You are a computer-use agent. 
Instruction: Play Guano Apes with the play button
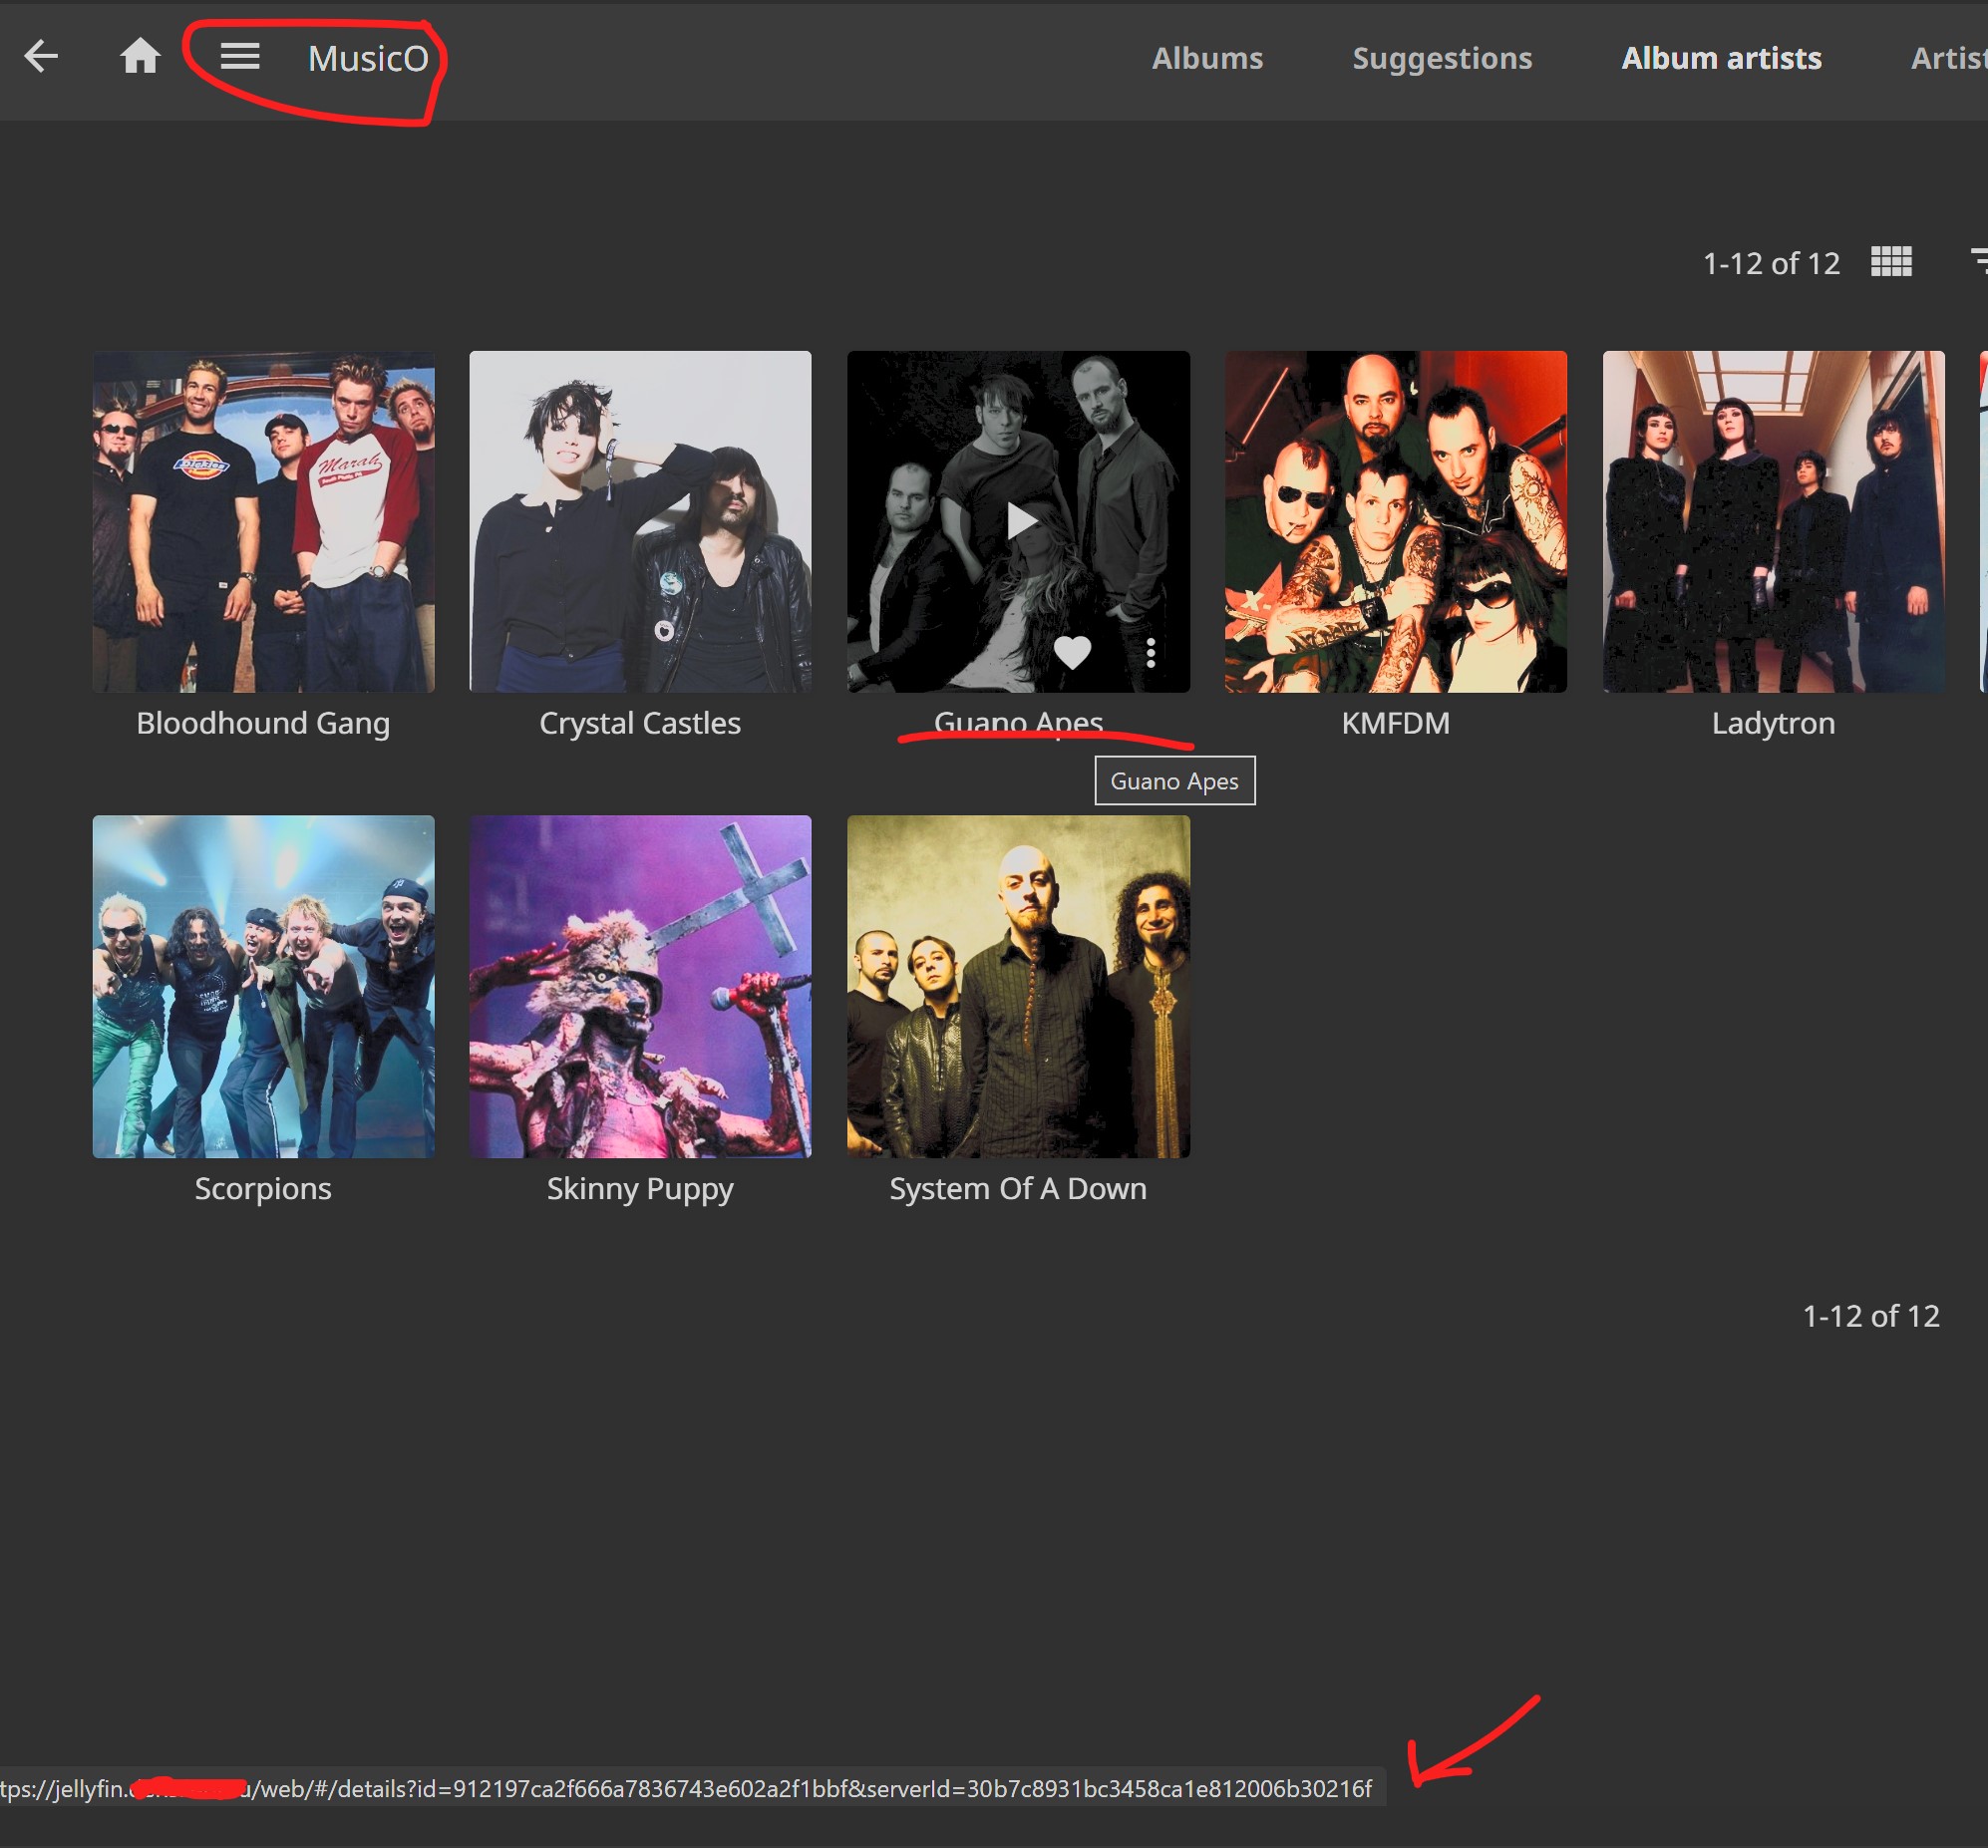(x=1019, y=521)
